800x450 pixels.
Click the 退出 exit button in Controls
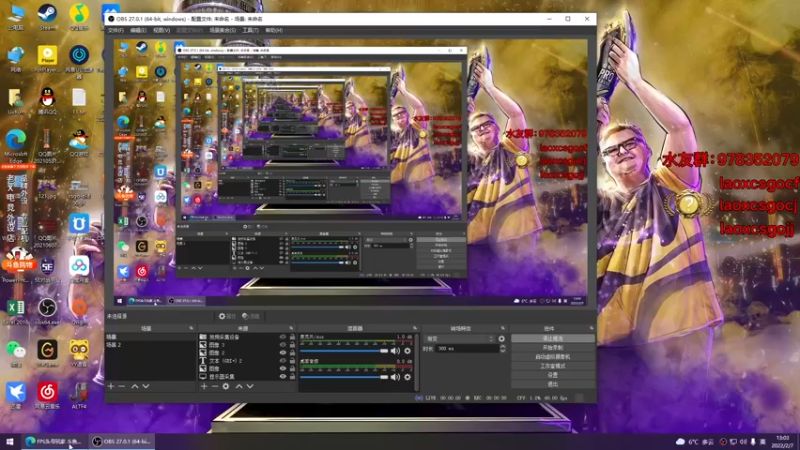[x=553, y=384]
